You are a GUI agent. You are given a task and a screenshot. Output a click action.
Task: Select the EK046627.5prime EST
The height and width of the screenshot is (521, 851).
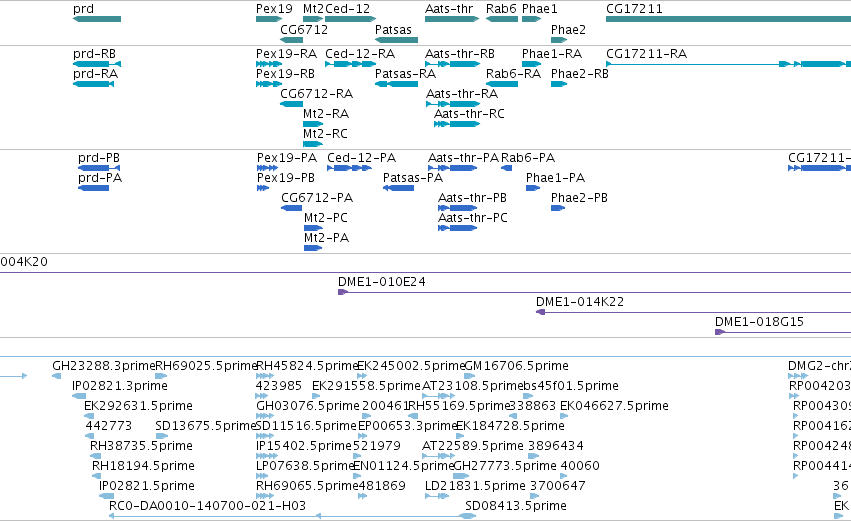tap(564, 416)
